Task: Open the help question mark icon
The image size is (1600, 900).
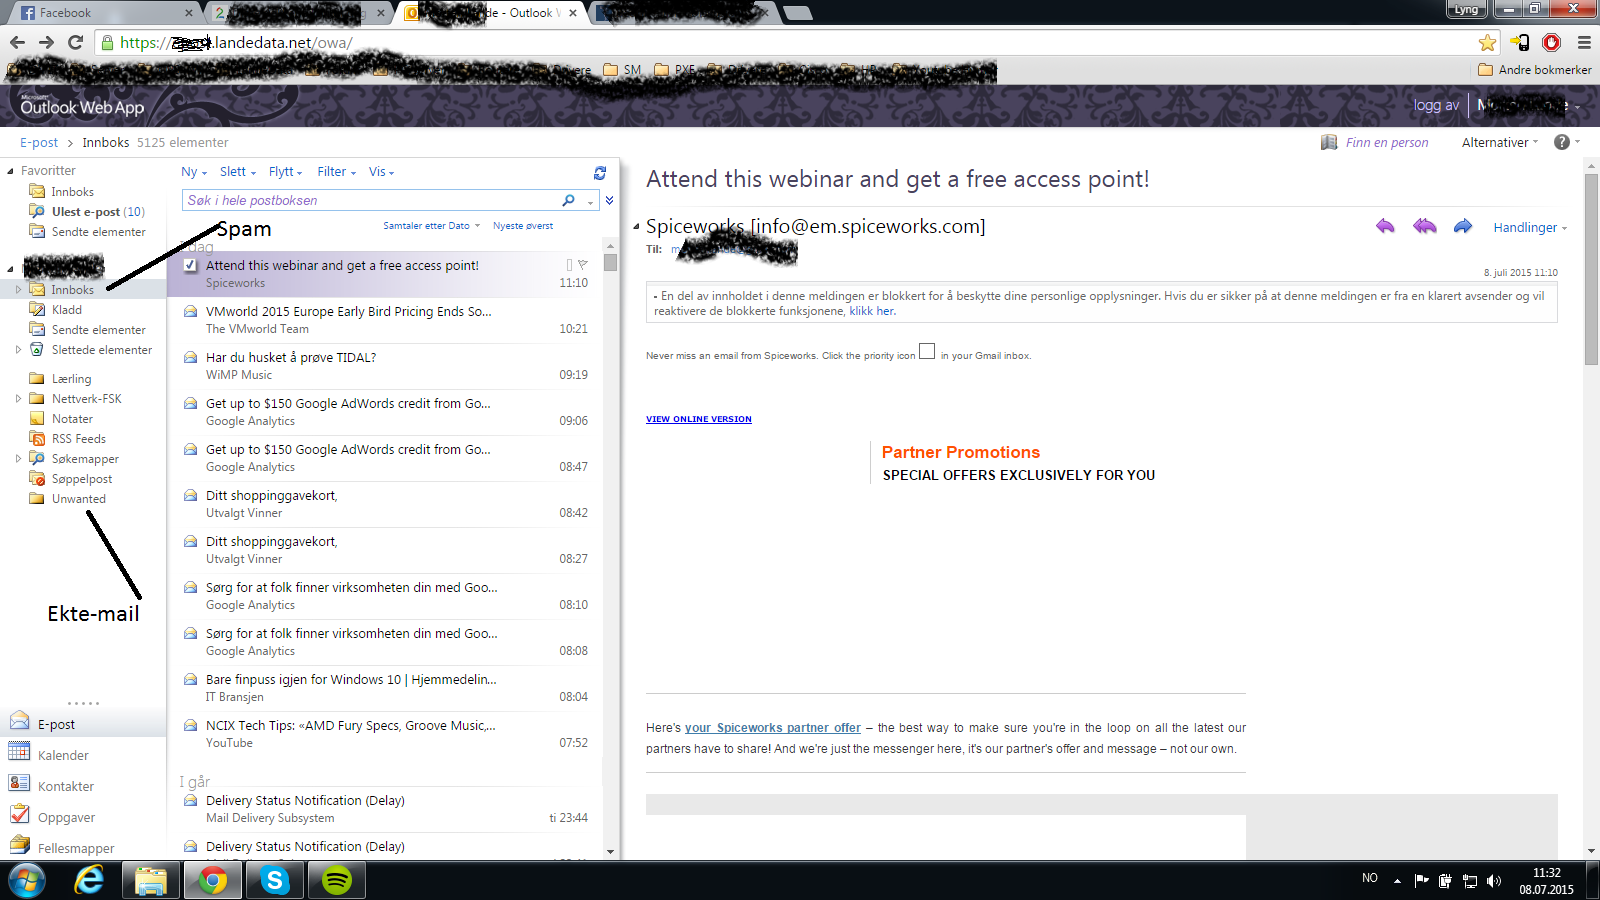Action: pos(1562,142)
